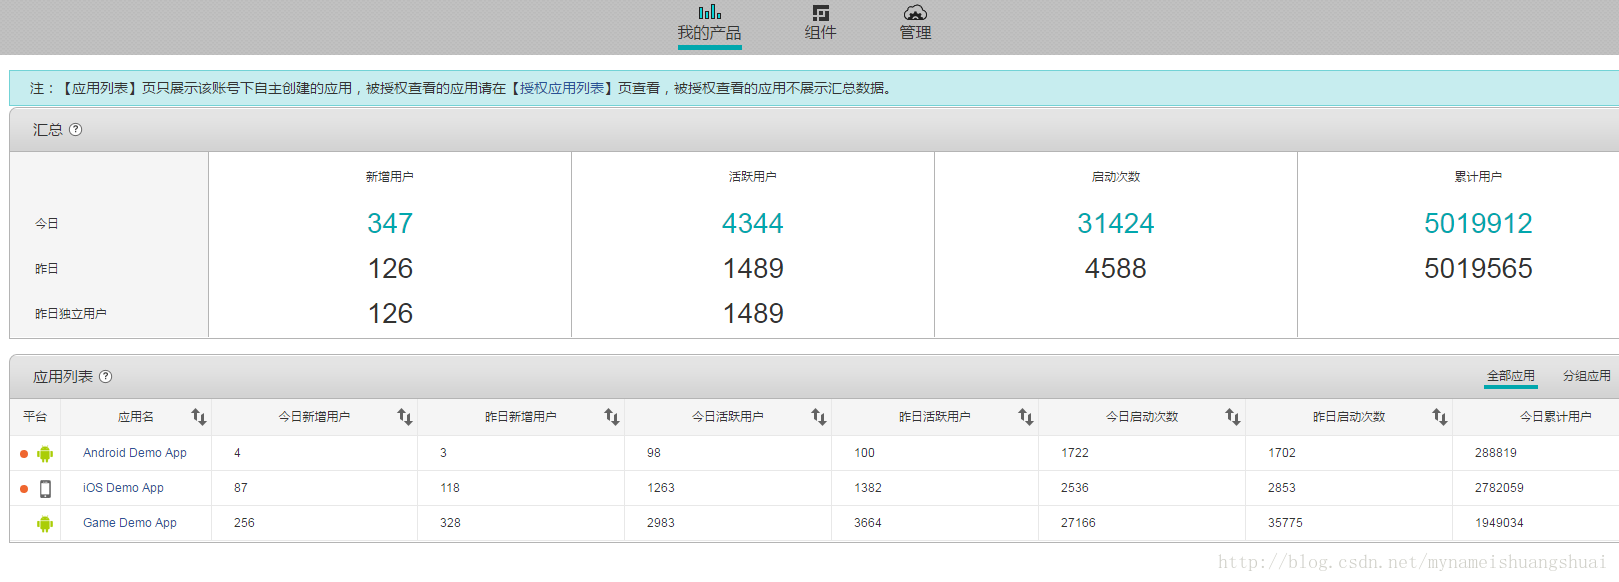Screen dimensions: 1619x582
Task: Open Game Demo App link
Action: click(x=130, y=523)
